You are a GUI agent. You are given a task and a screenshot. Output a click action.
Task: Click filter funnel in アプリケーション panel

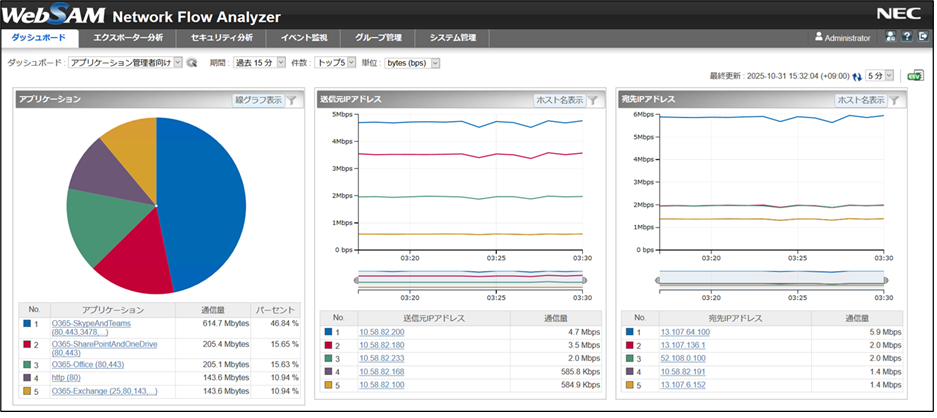[x=292, y=100]
